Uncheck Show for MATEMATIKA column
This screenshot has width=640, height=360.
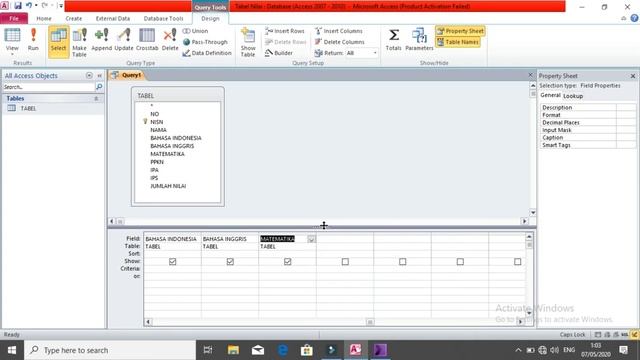pos(288,262)
